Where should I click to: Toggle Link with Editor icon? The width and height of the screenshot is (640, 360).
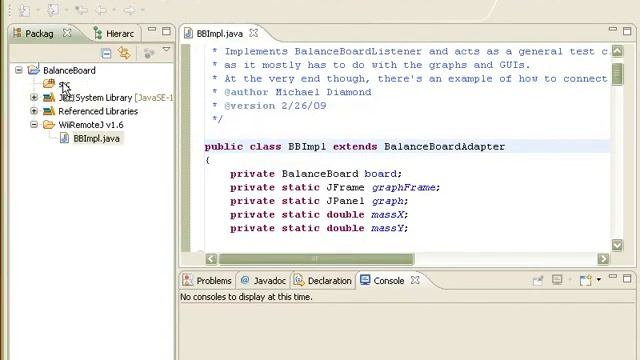(124, 53)
